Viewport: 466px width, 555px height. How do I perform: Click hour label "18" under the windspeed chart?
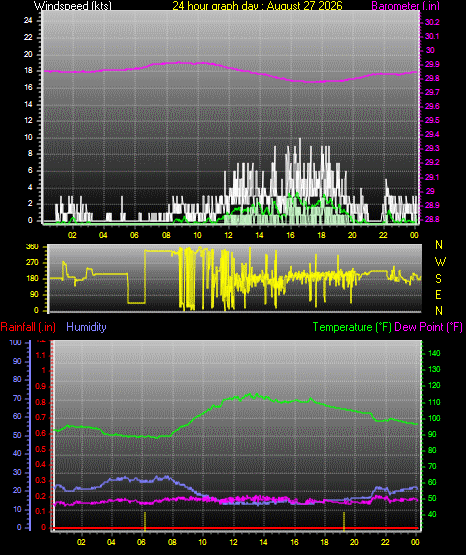tap(321, 235)
